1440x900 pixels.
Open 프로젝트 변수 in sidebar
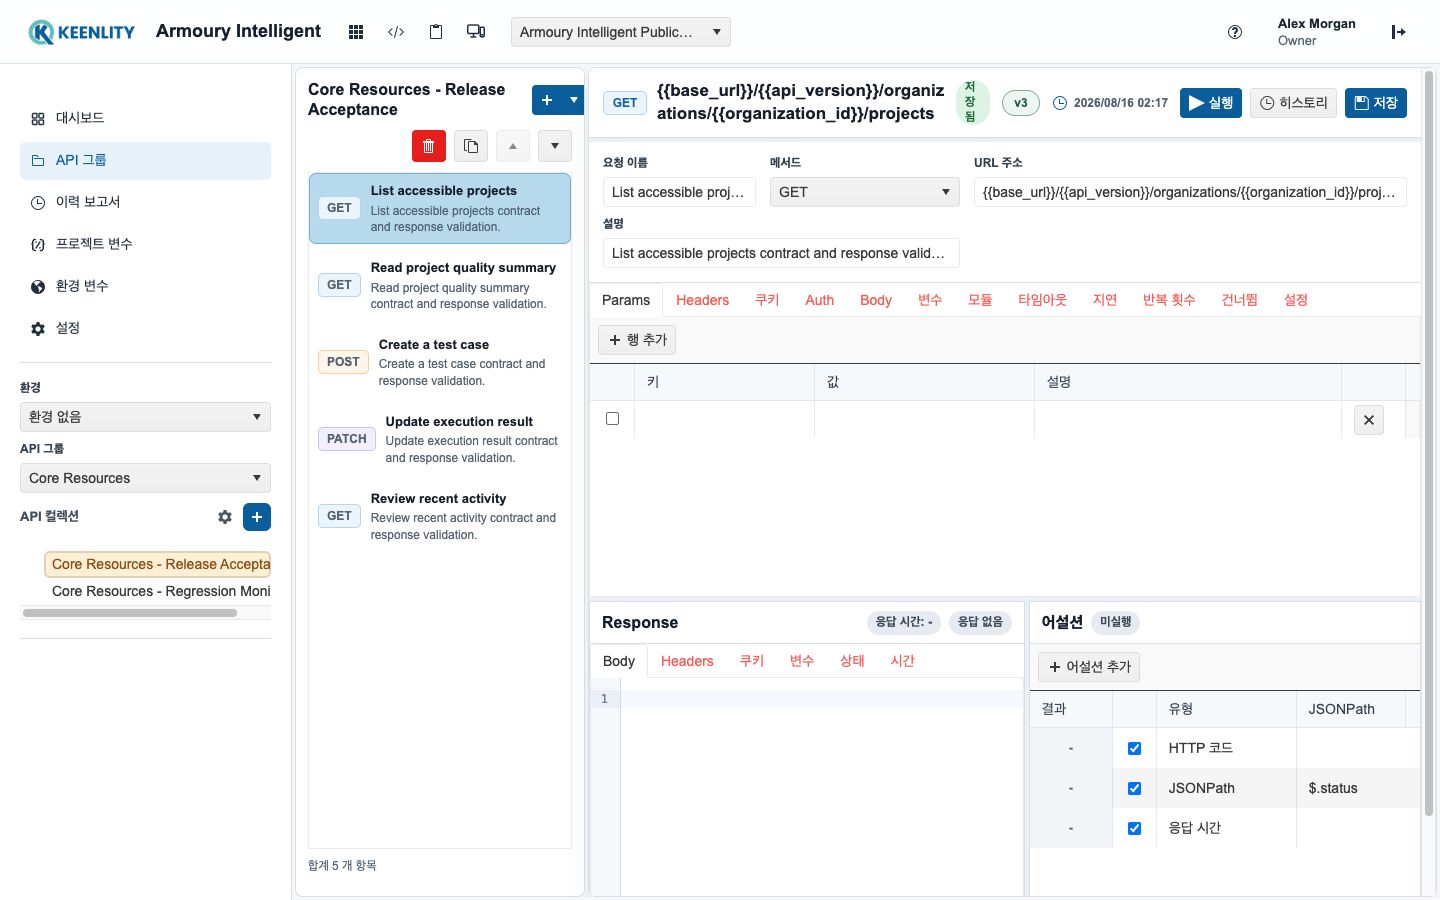(145, 244)
